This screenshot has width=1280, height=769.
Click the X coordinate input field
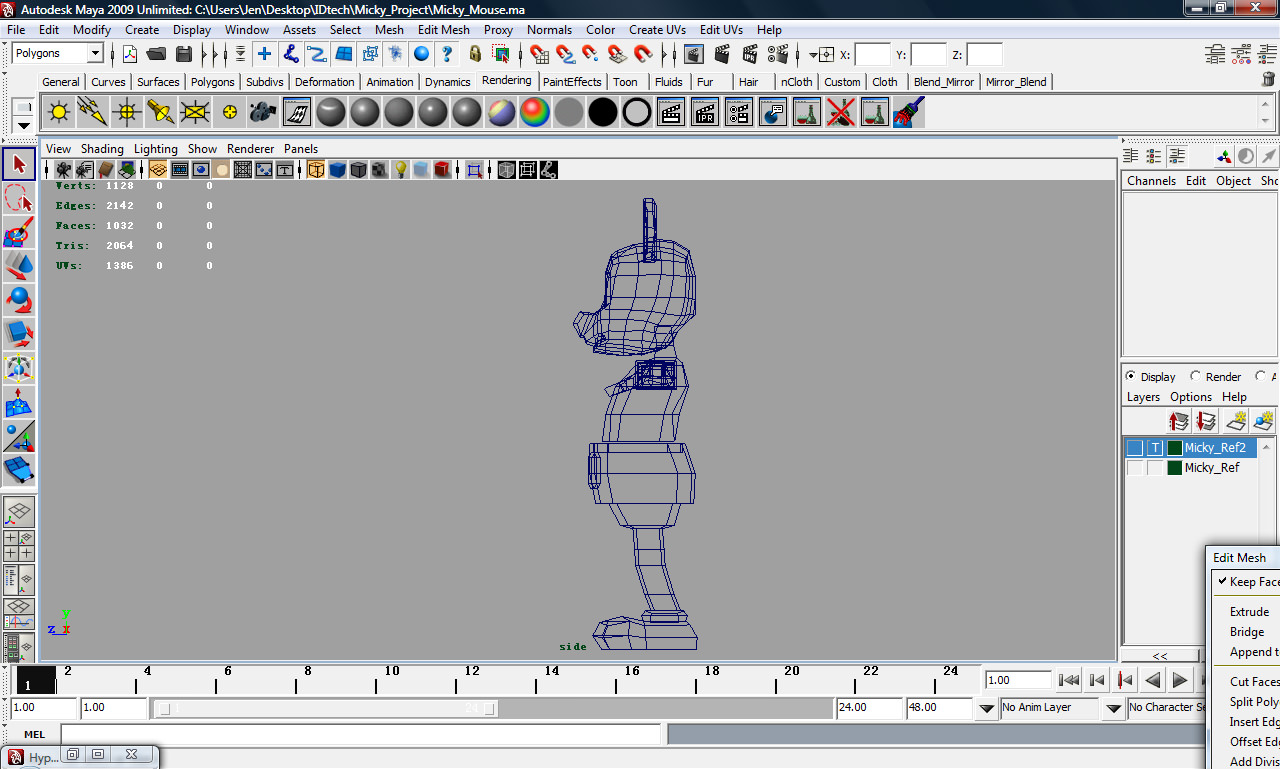(x=872, y=55)
